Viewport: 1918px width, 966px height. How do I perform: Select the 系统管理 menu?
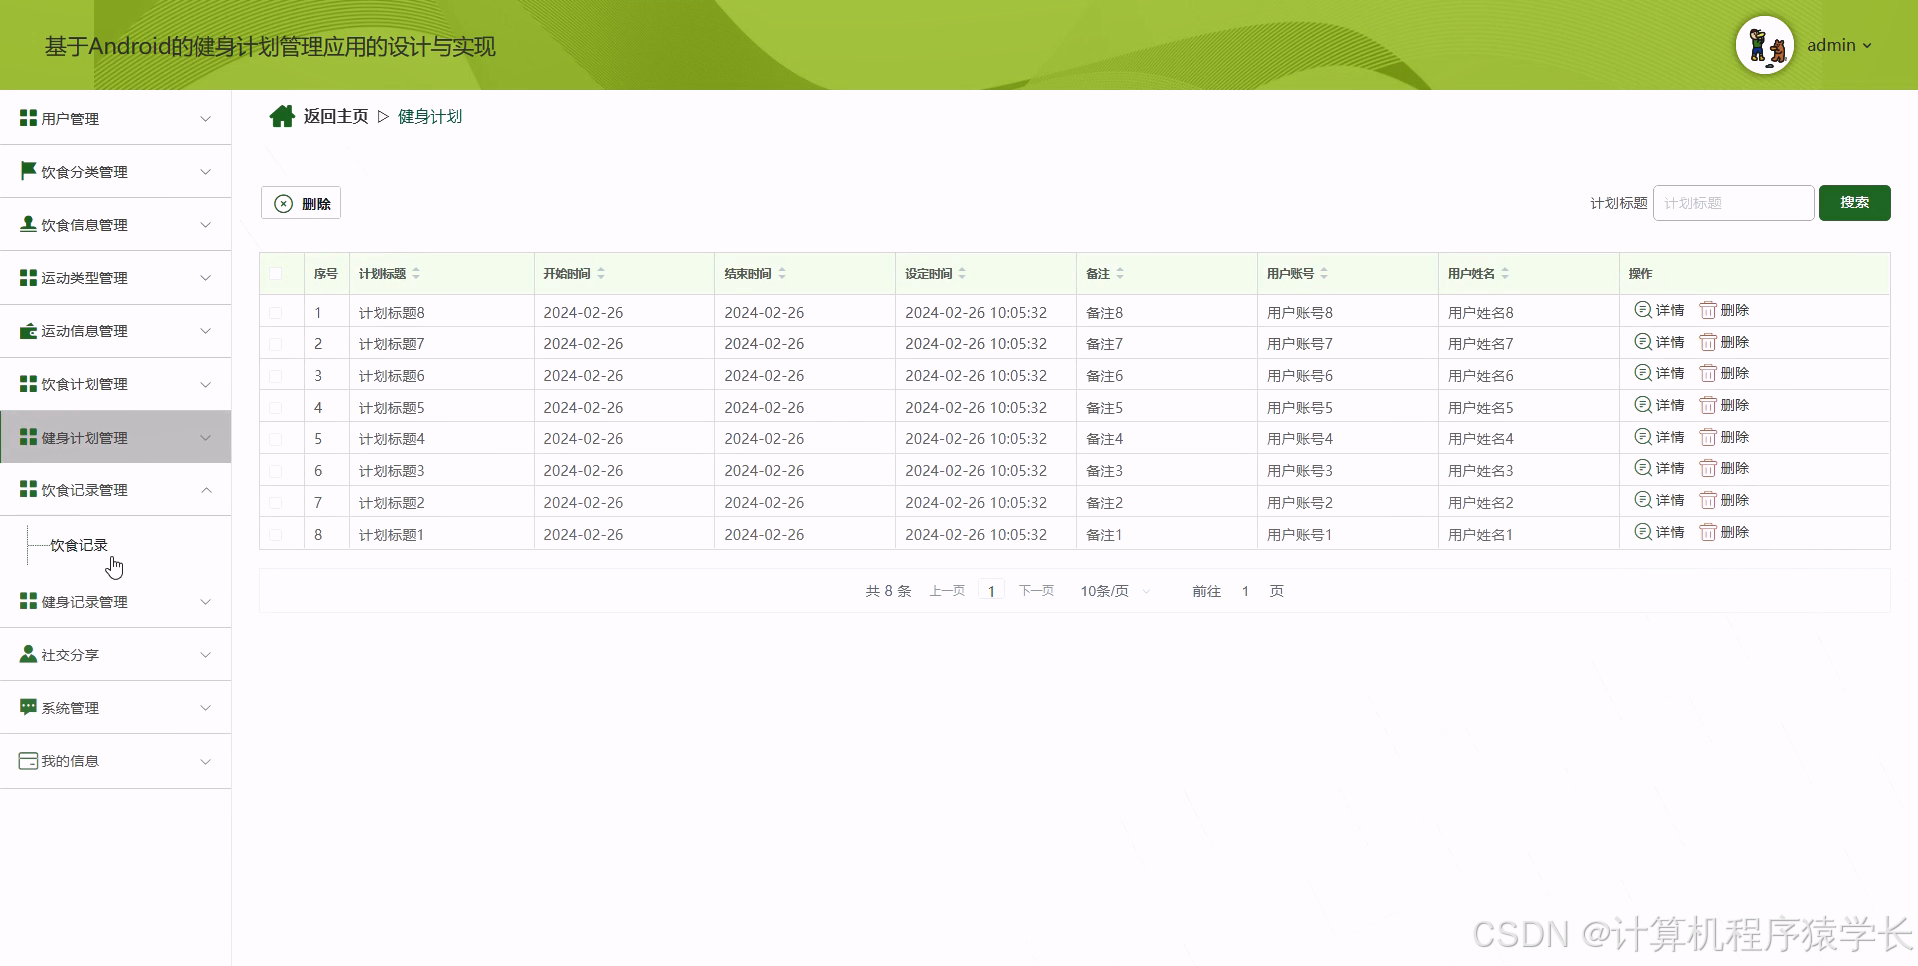click(116, 708)
